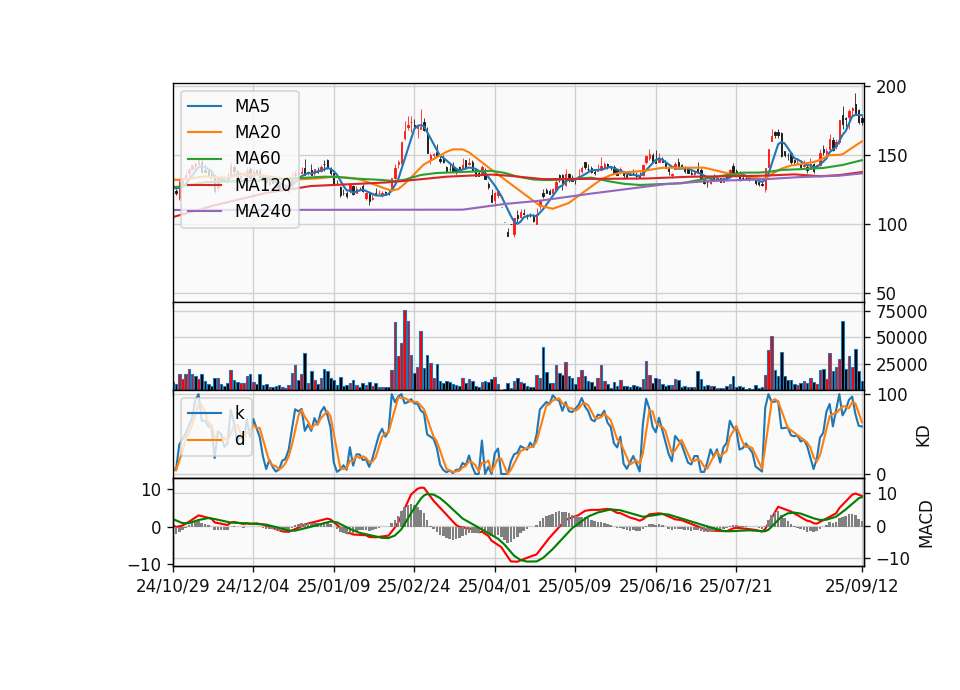The image size is (960, 690).
Task: Click the 50000 volume axis tick
Action: (901, 338)
